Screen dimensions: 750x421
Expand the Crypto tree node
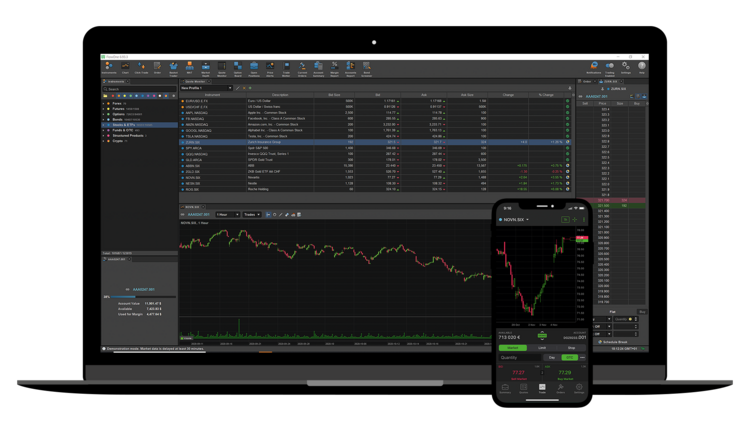pyautogui.click(x=103, y=141)
